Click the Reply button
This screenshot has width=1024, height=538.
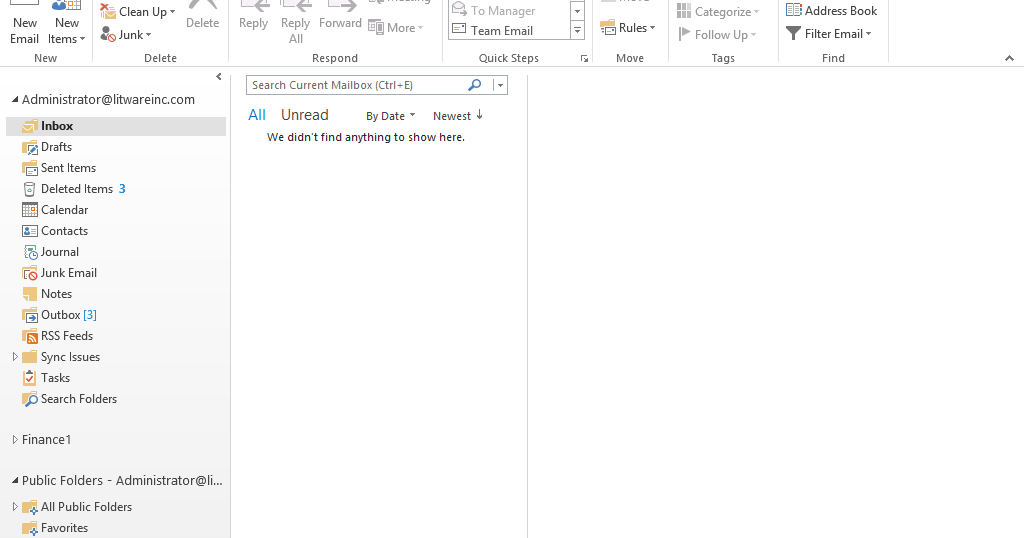point(253,17)
